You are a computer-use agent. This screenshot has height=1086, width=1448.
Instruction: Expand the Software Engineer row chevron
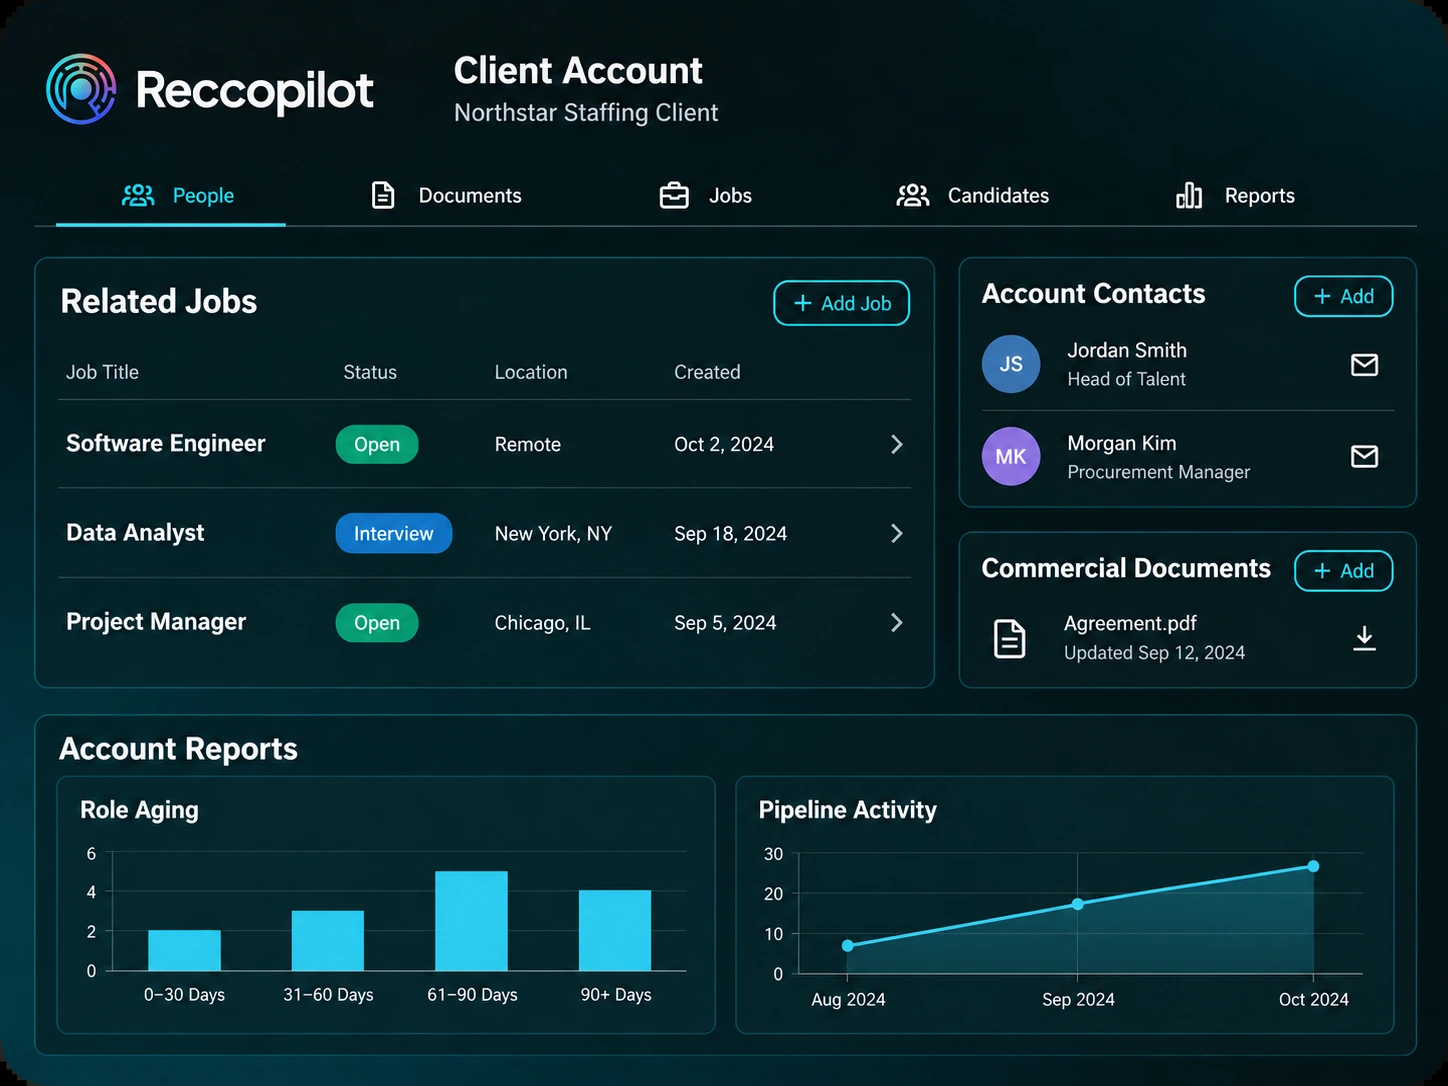tap(897, 444)
